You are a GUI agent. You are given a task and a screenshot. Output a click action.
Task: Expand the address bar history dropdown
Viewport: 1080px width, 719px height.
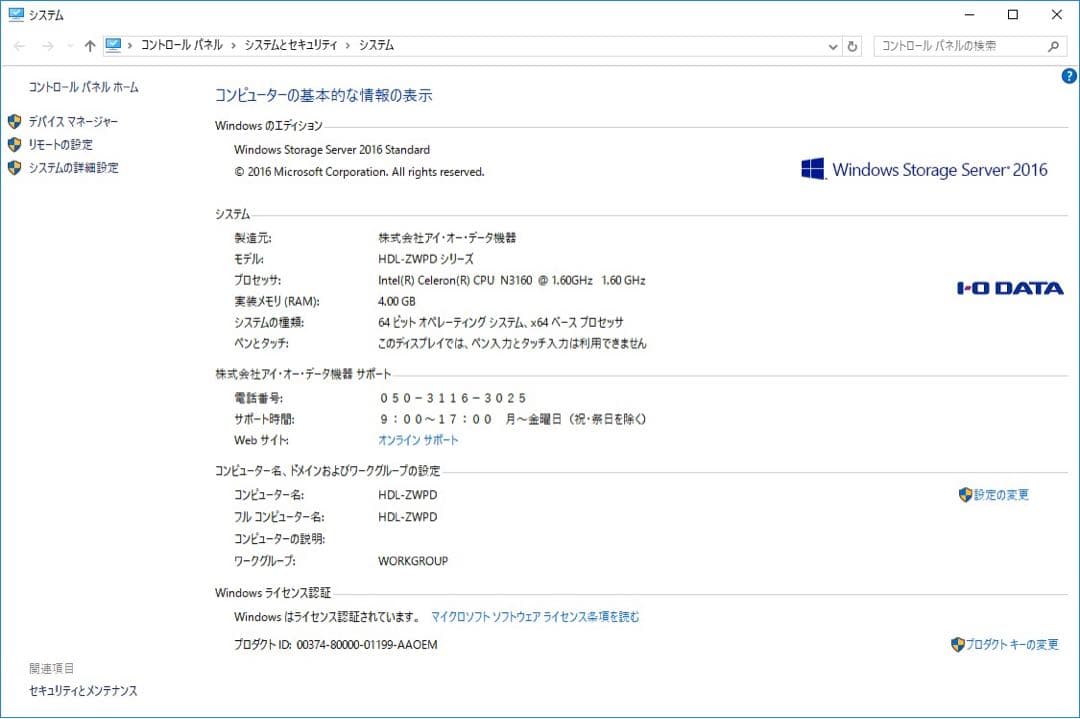pos(833,47)
